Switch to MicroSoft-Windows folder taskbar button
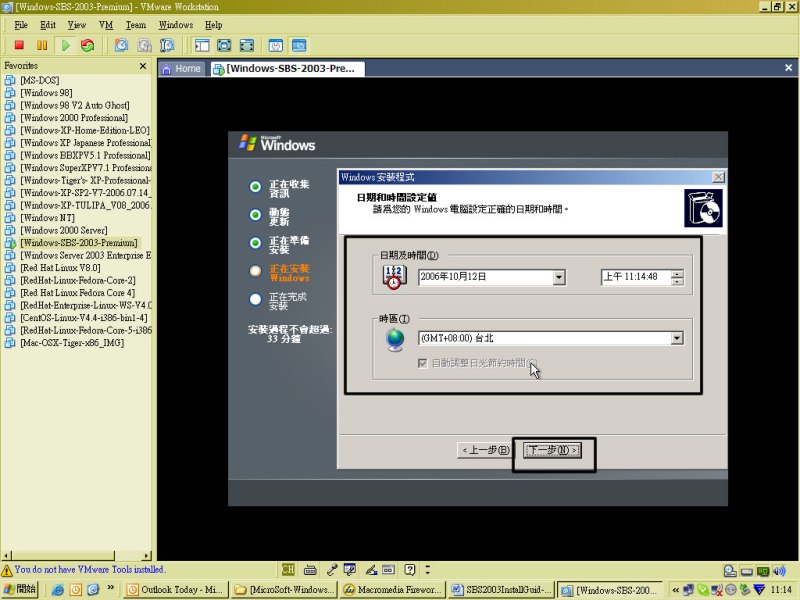This screenshot has width=800, height=600. [x=284, y=590]
